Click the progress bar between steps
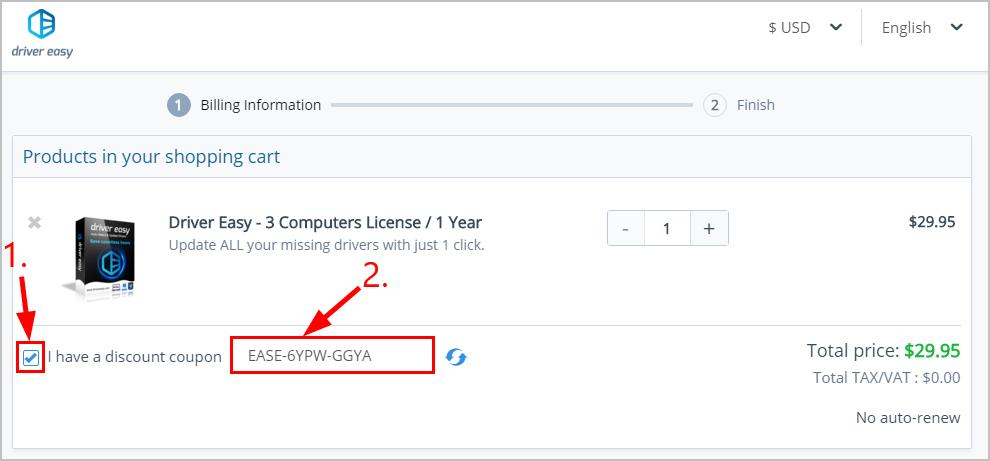 (511, 105)
